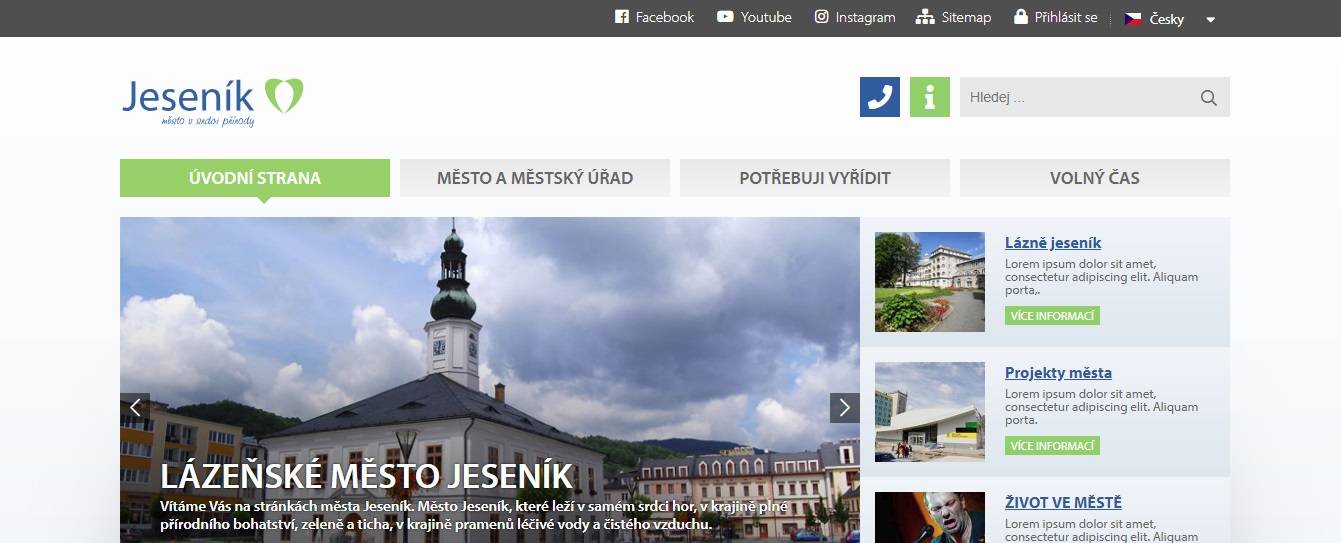The image size is (1341, 543).
Task: Click the Česky language label
Action: pos(1167,19)
